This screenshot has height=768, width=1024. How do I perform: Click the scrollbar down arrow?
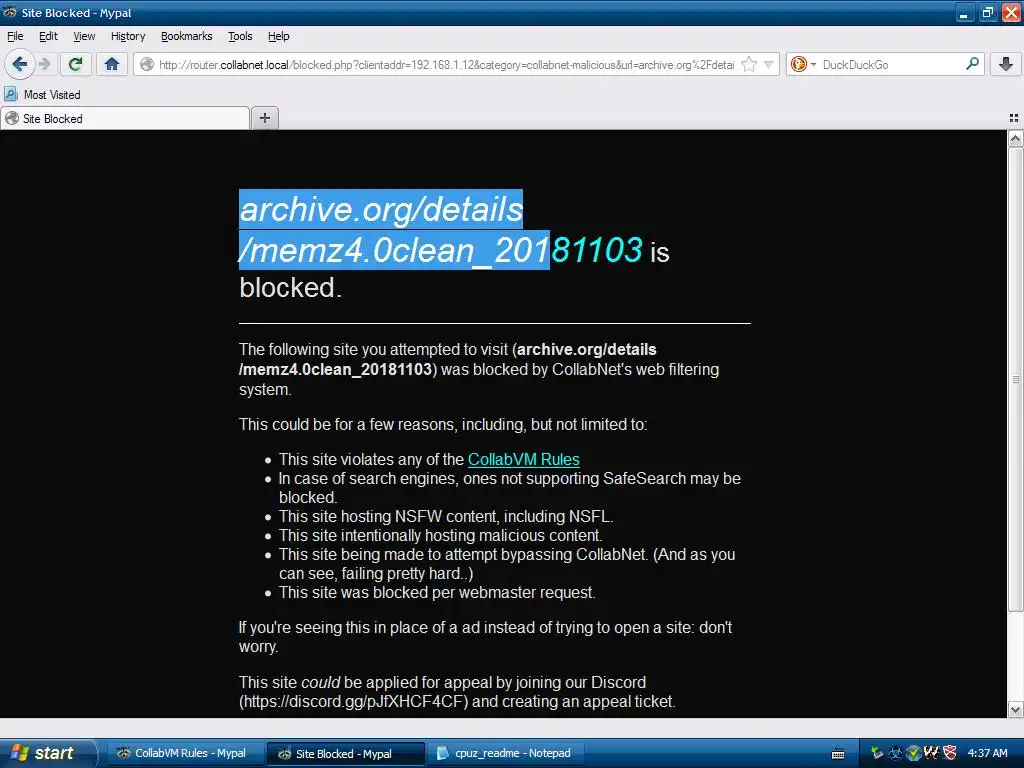[x=1015, y=709]
